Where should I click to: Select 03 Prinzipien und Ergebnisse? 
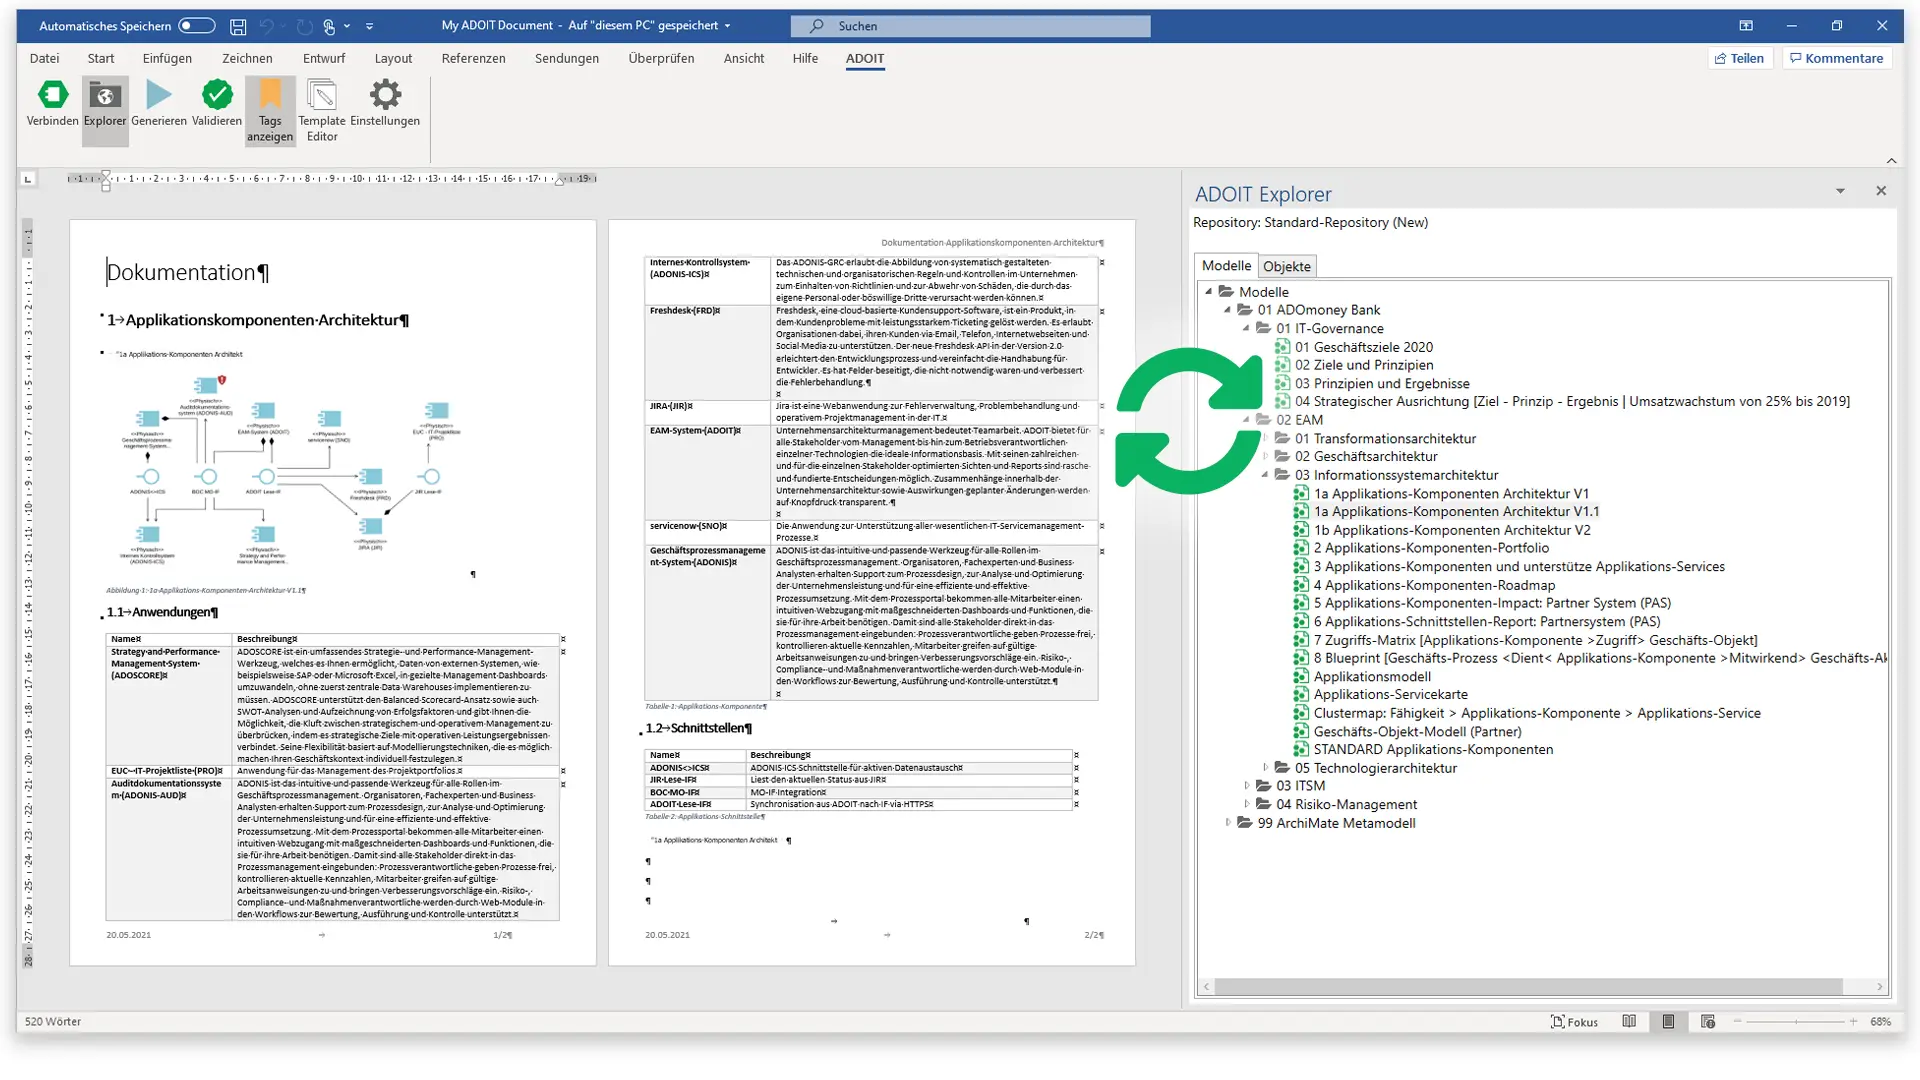[x=1382, y=384]
